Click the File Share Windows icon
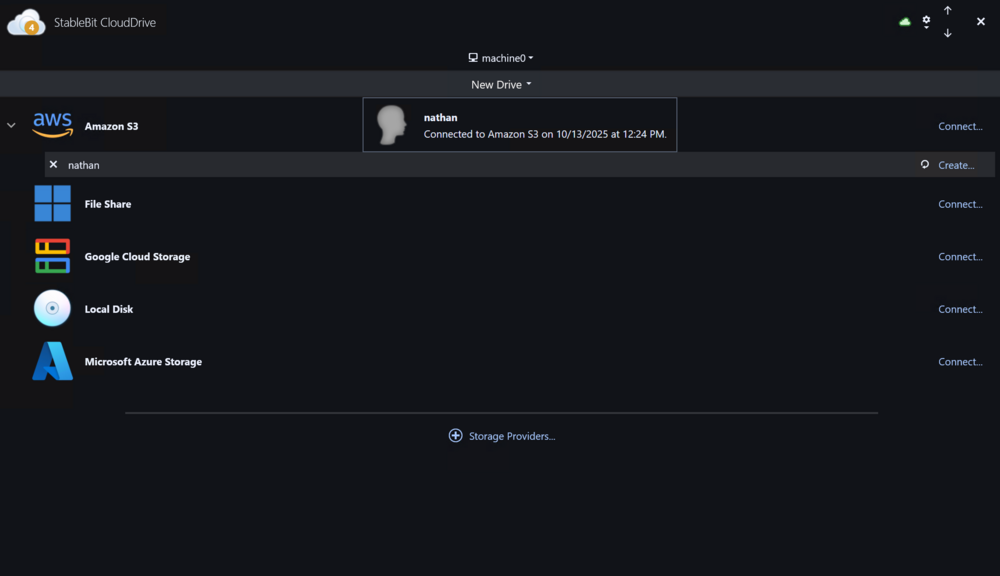This screenshot has height=576, width=1000. tap(52, 203)
